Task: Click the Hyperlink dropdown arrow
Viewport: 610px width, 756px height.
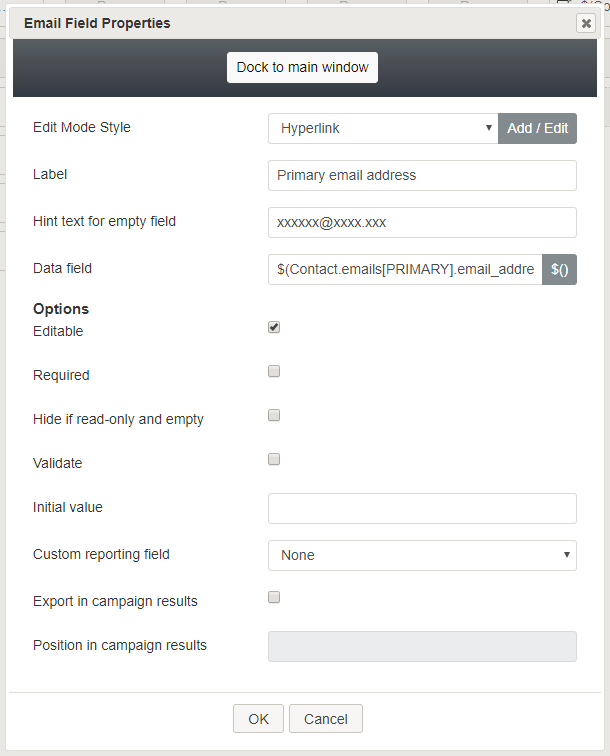Action: coord(488,128)
